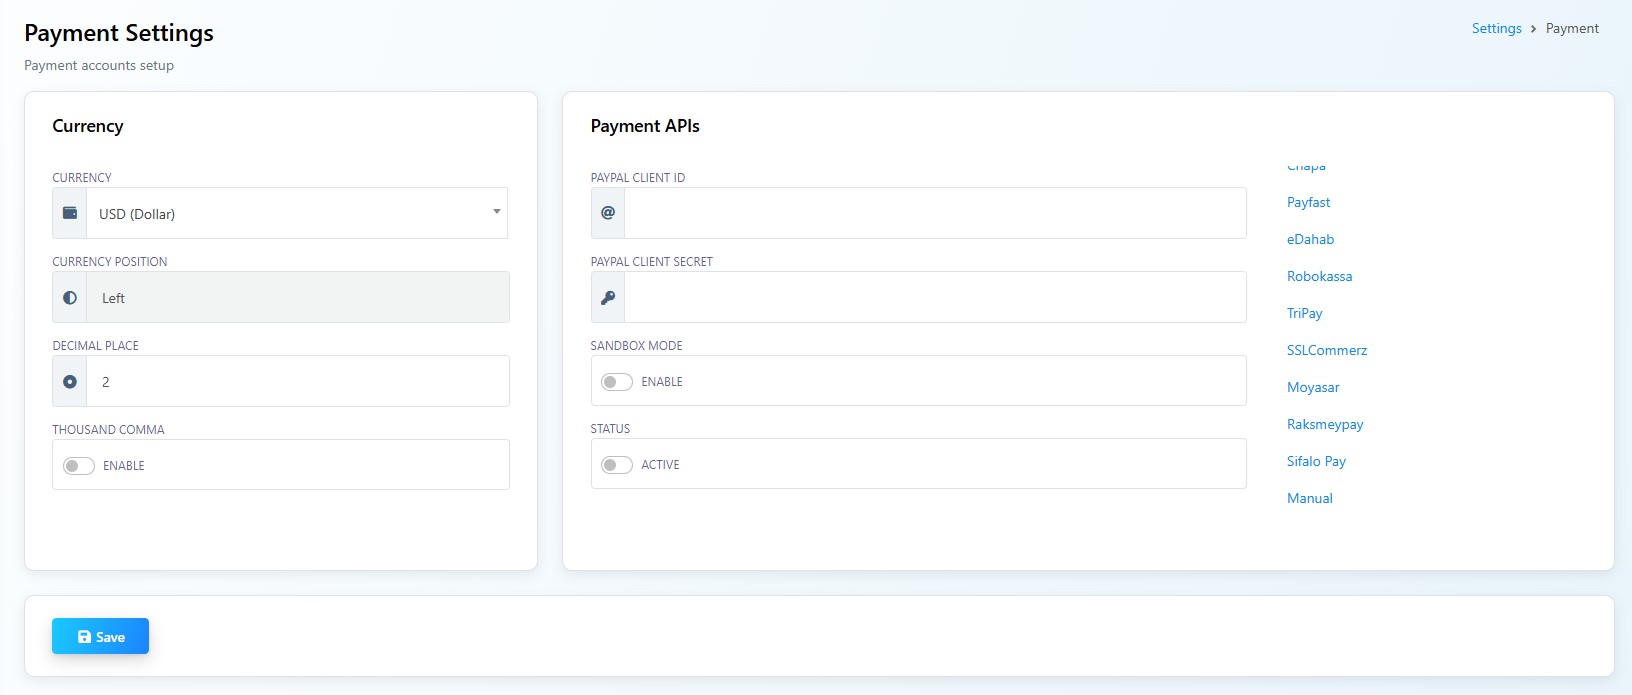This screenshot has height=695, width=1632.
Task: Click the half-circle Currency Position icon
Action: tap(70, 298)
